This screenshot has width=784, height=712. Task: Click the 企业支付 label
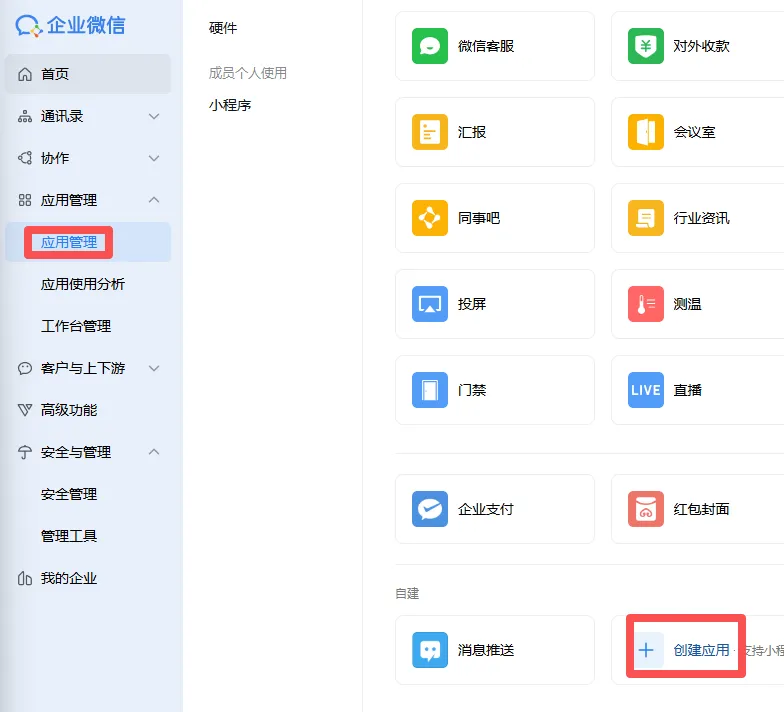(486, 509)
